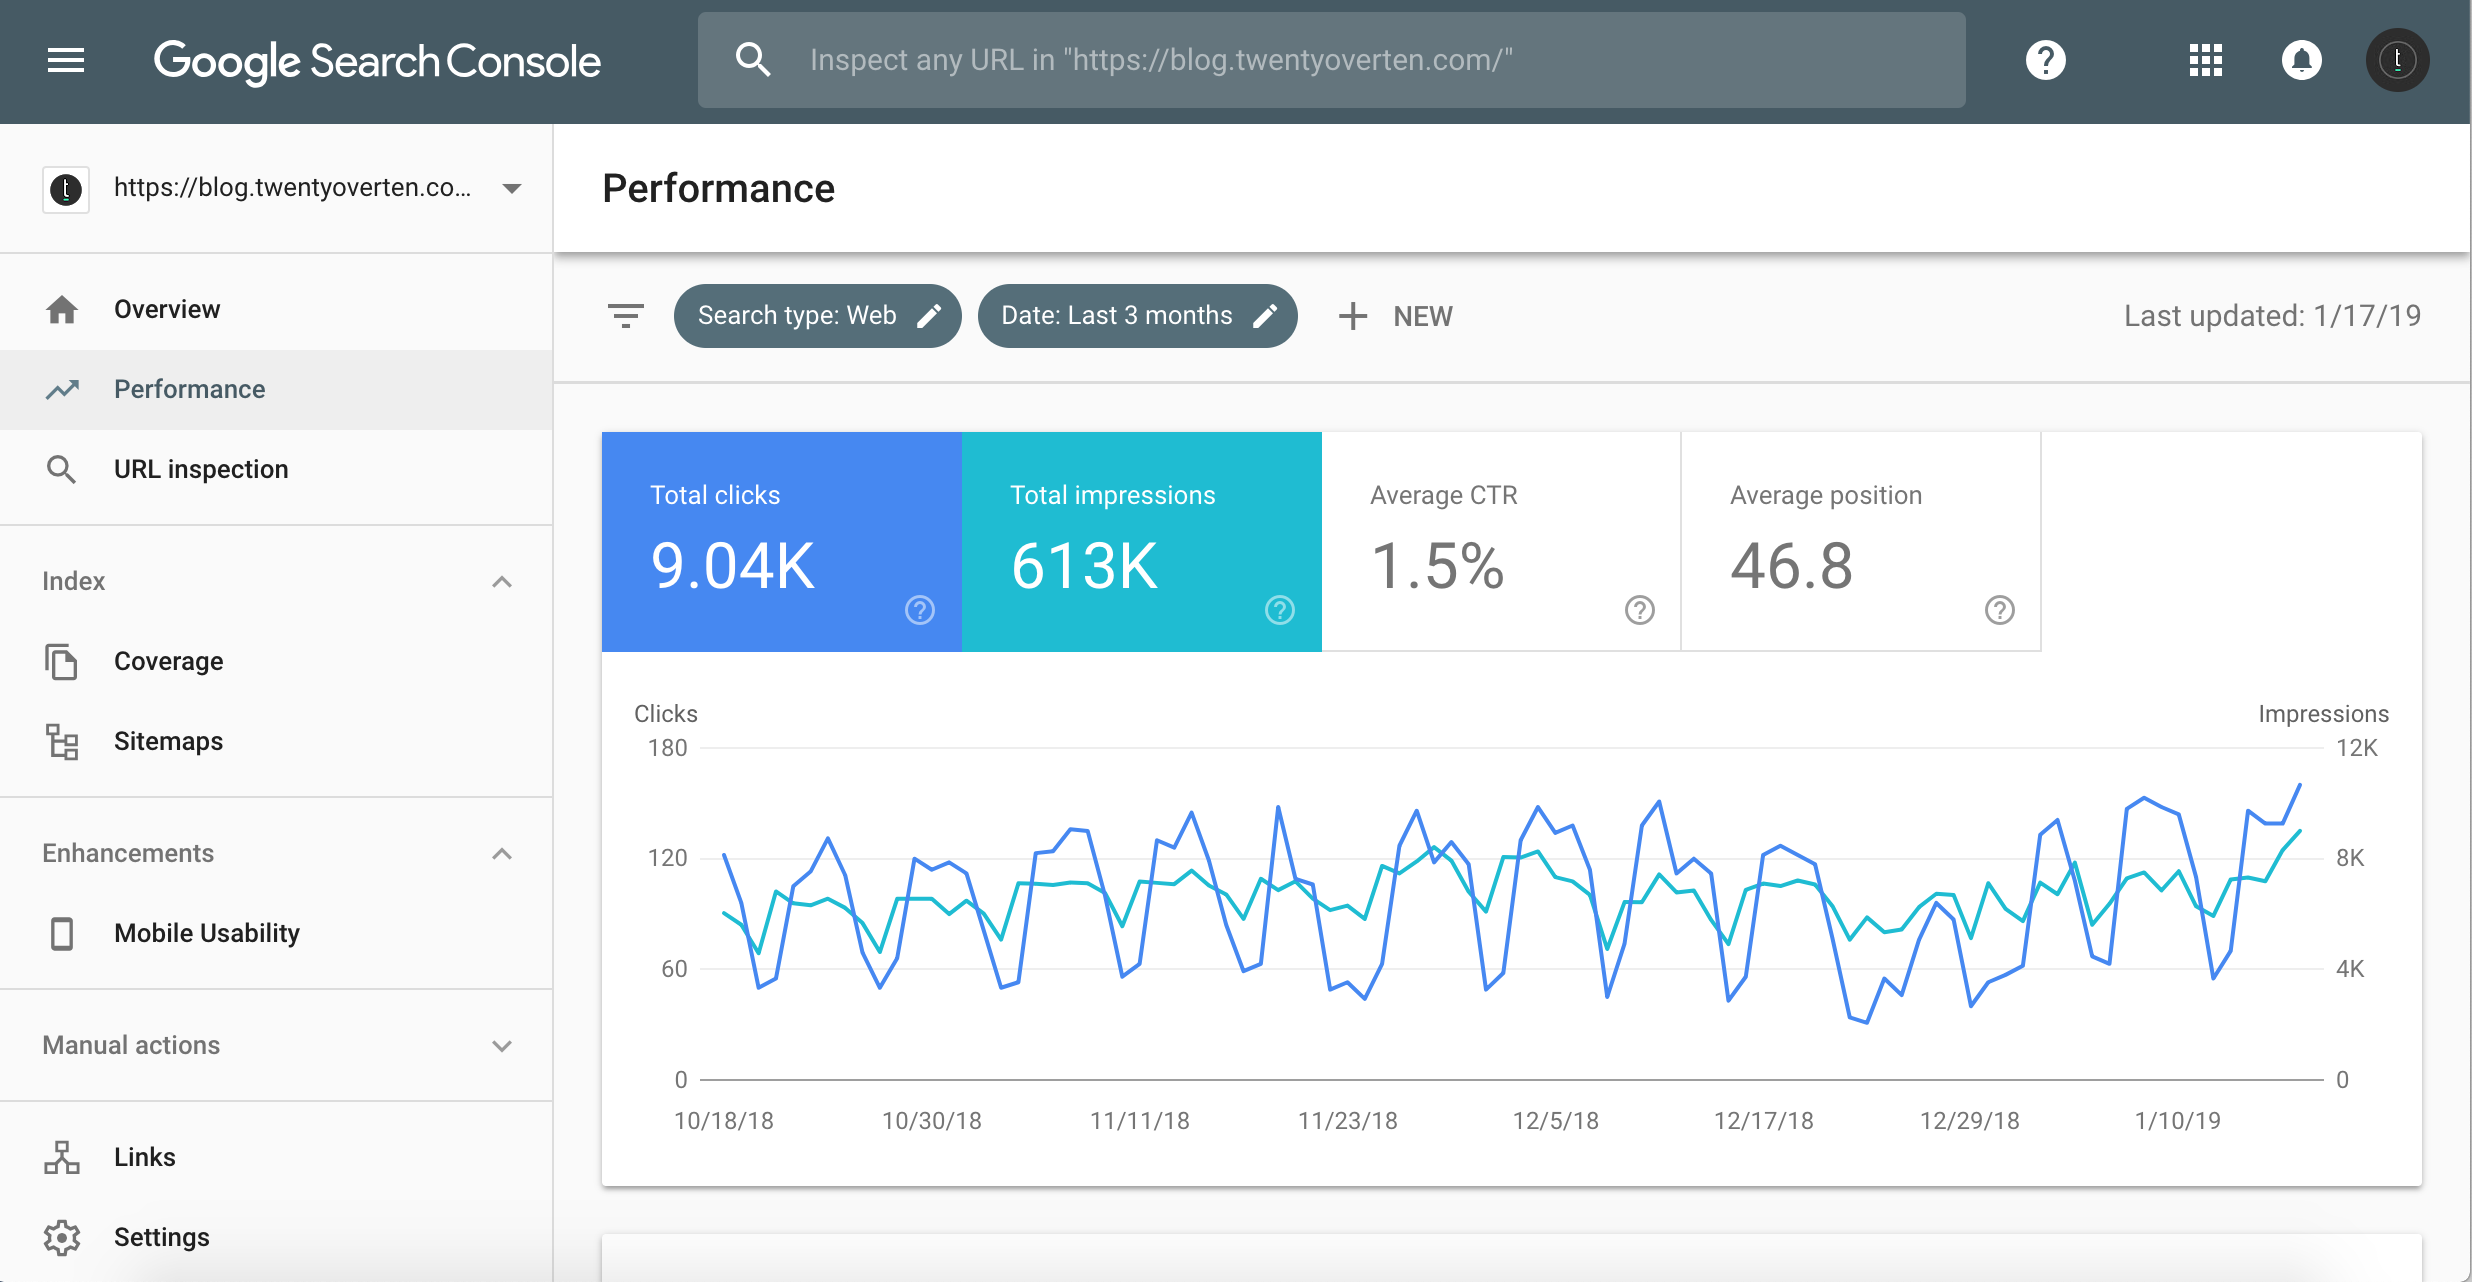Open the Mobile Usability report
Viewport: 2472px width, 1282px height.
coord(206,932)
